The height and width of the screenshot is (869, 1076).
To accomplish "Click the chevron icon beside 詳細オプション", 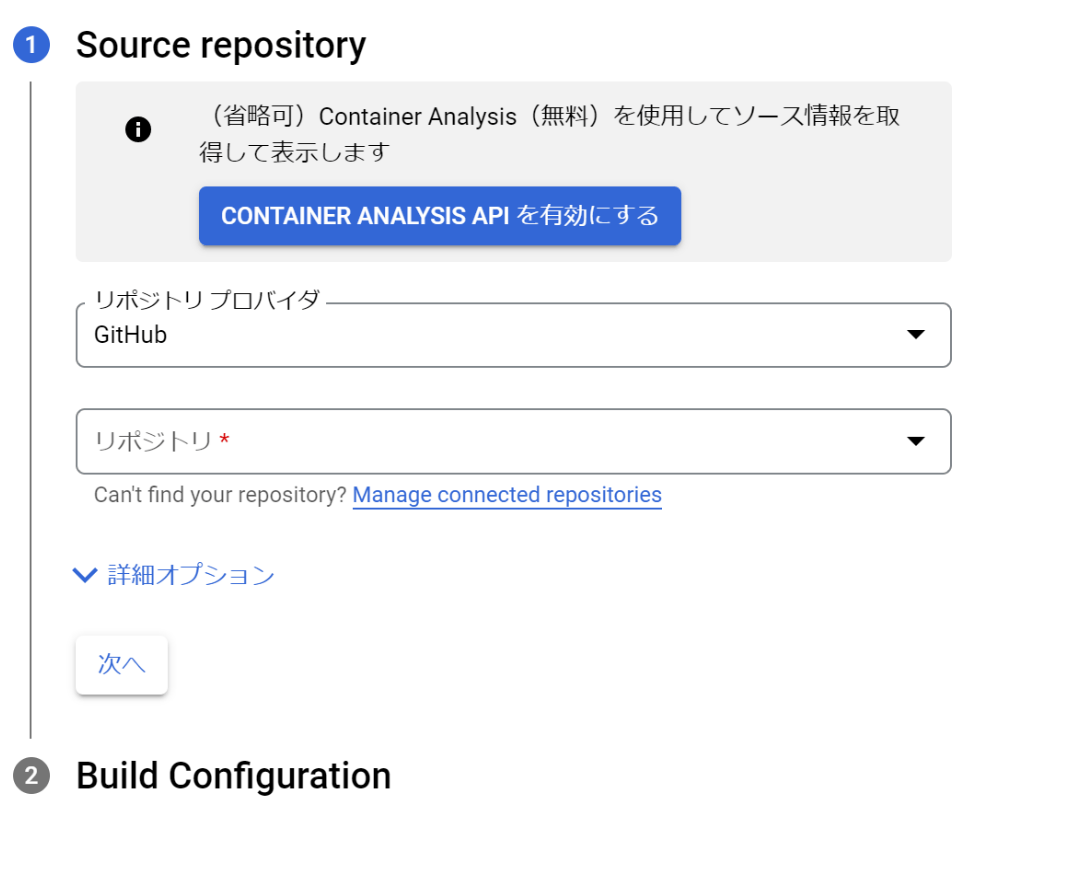I will coord(85,575).
